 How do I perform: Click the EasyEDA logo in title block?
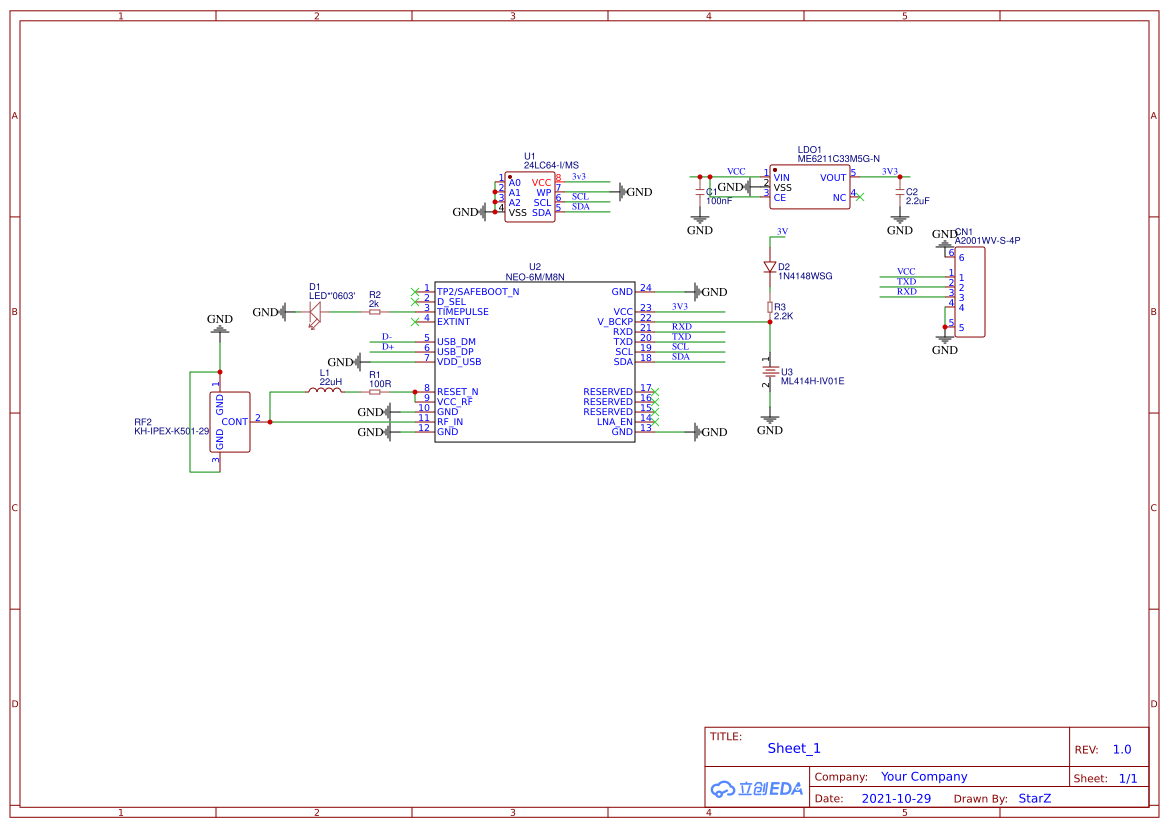(757, 788)
